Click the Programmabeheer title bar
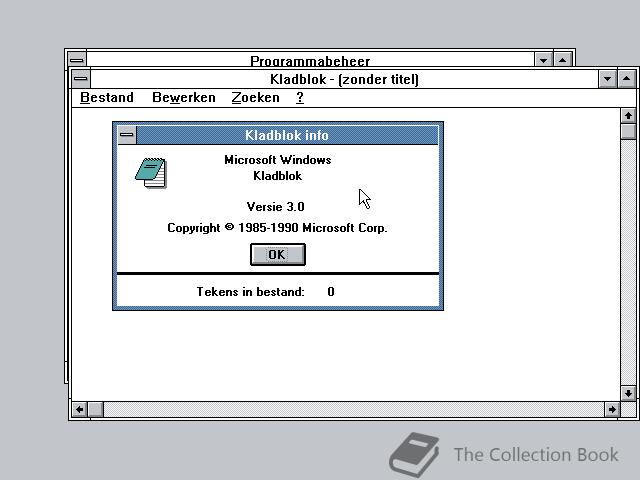This screenshot has width=640, height=480. click(310, 60)
